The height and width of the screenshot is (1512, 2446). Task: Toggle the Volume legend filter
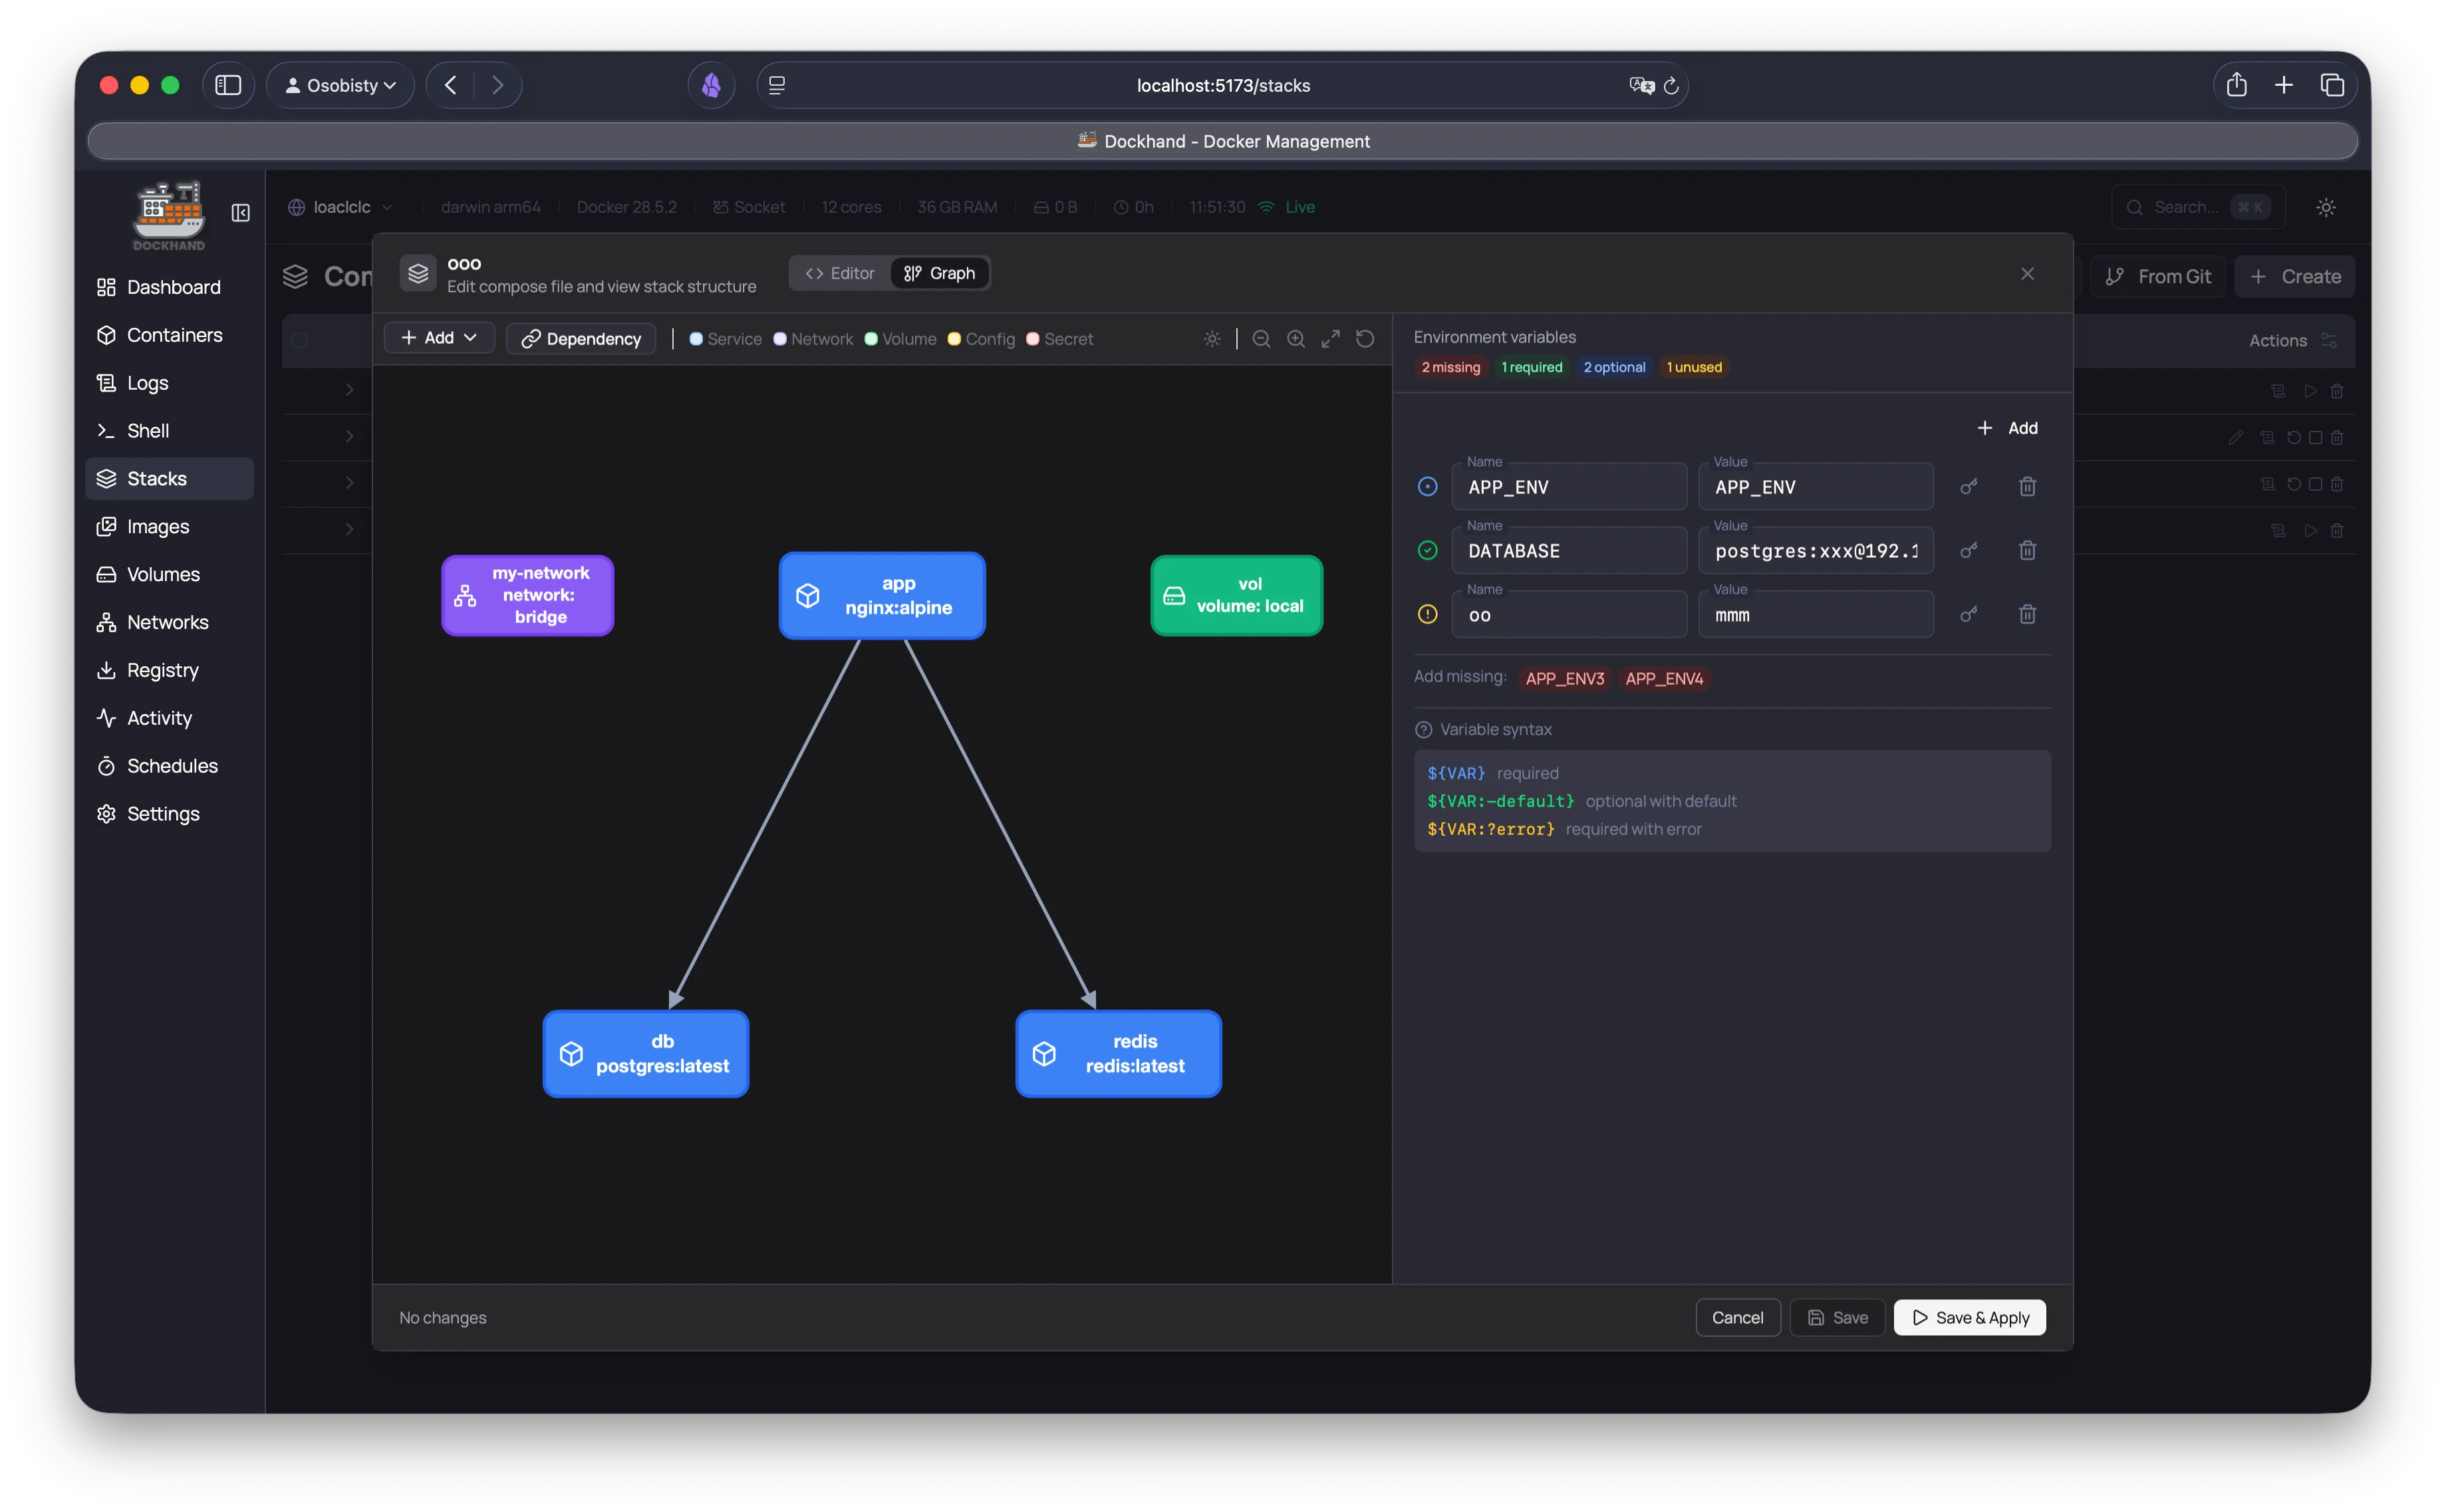click(x=900, y=339)
